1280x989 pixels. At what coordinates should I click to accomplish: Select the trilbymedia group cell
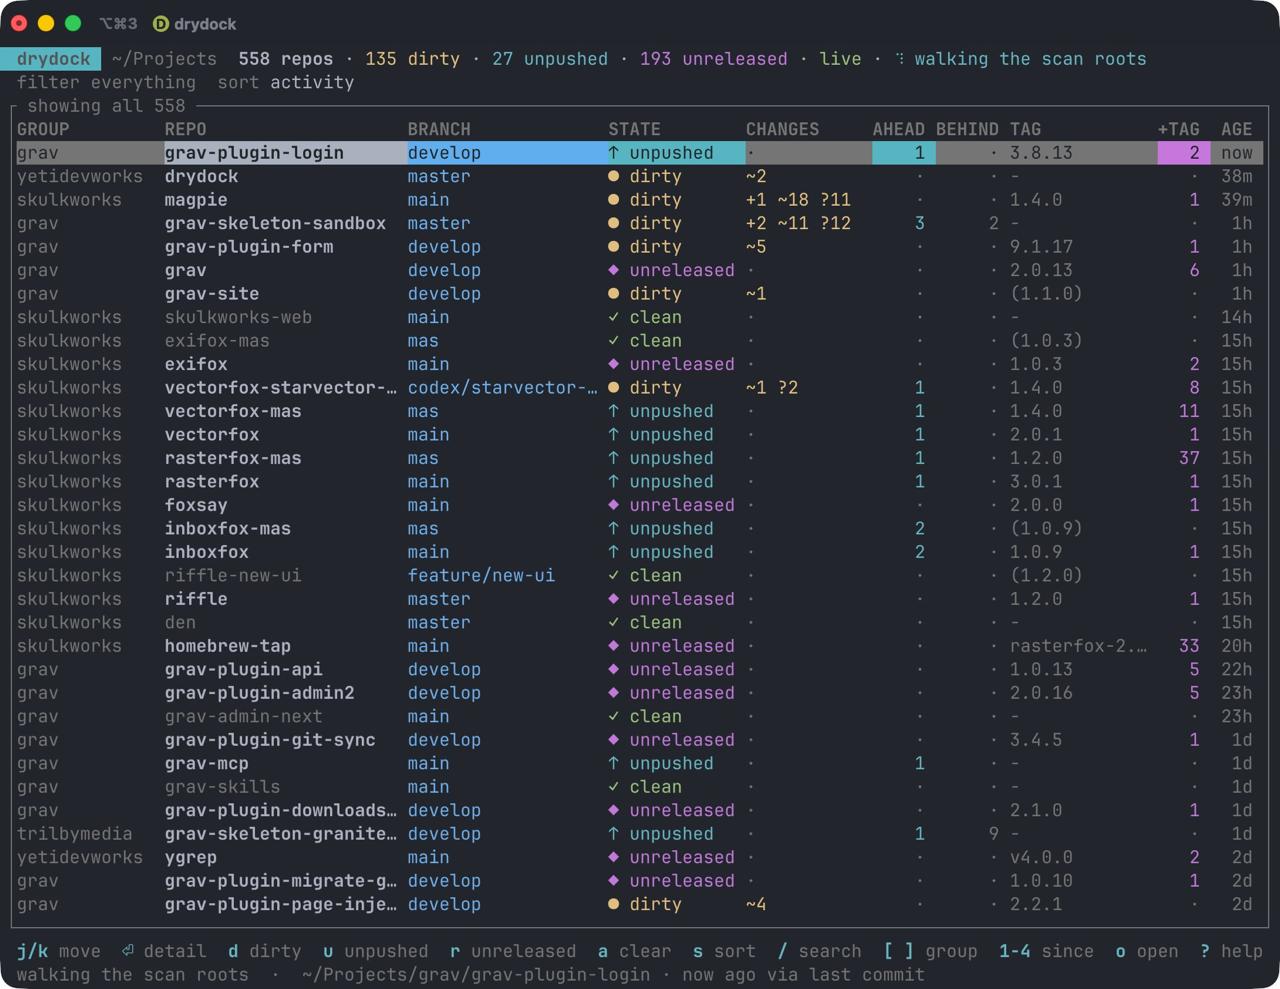pyautogui.click(x=74, y=834)
